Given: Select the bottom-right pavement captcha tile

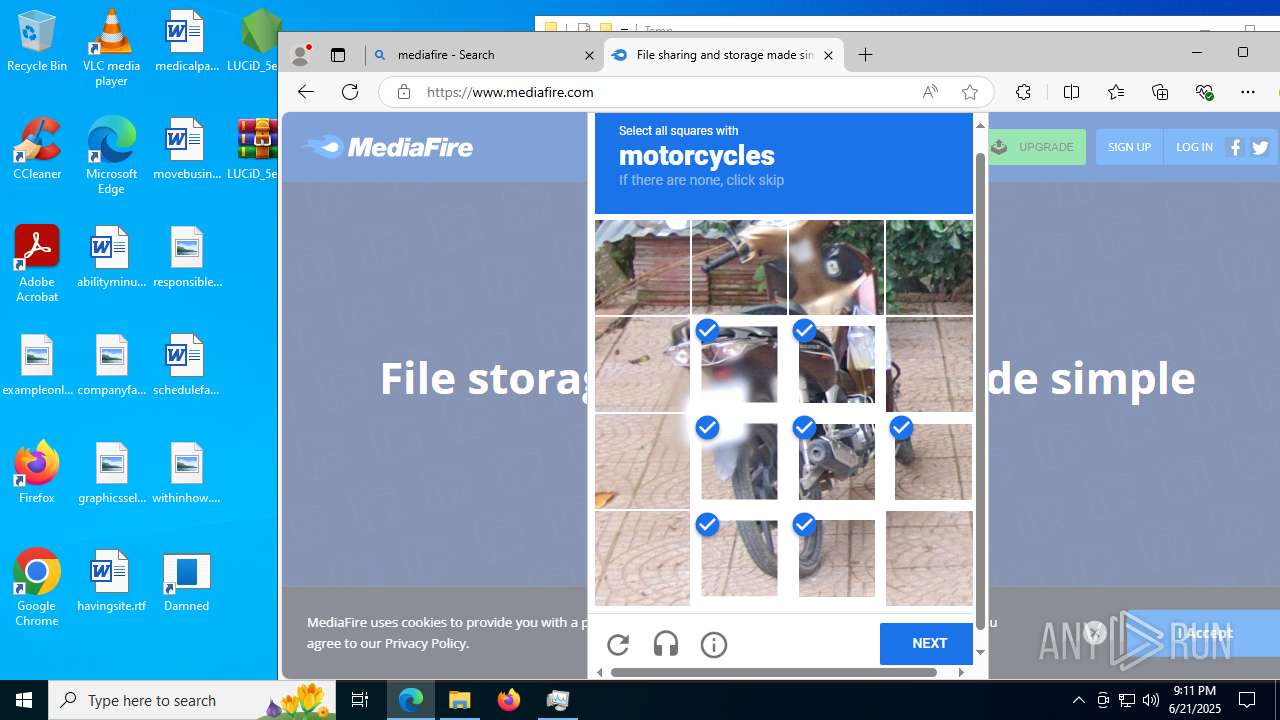Looking at the screenshot, I should [929, 558].
